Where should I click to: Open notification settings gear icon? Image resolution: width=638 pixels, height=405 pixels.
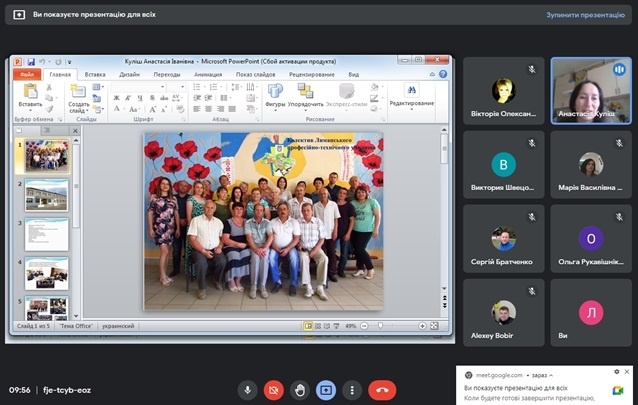pos(617,373)
